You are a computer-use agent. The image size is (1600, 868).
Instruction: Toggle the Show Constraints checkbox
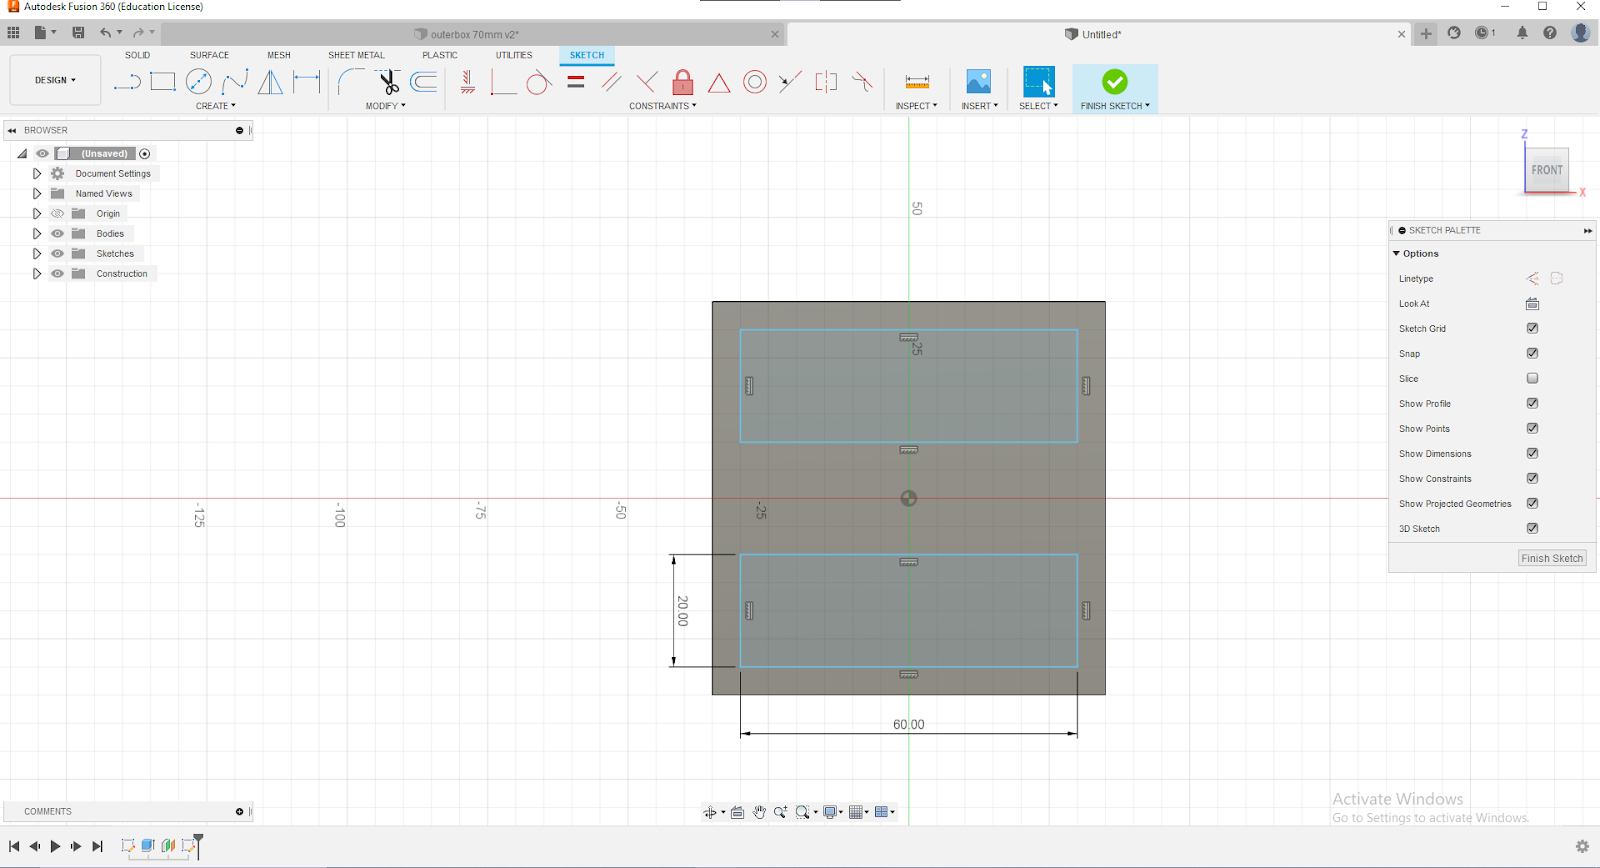(1532, 478)
